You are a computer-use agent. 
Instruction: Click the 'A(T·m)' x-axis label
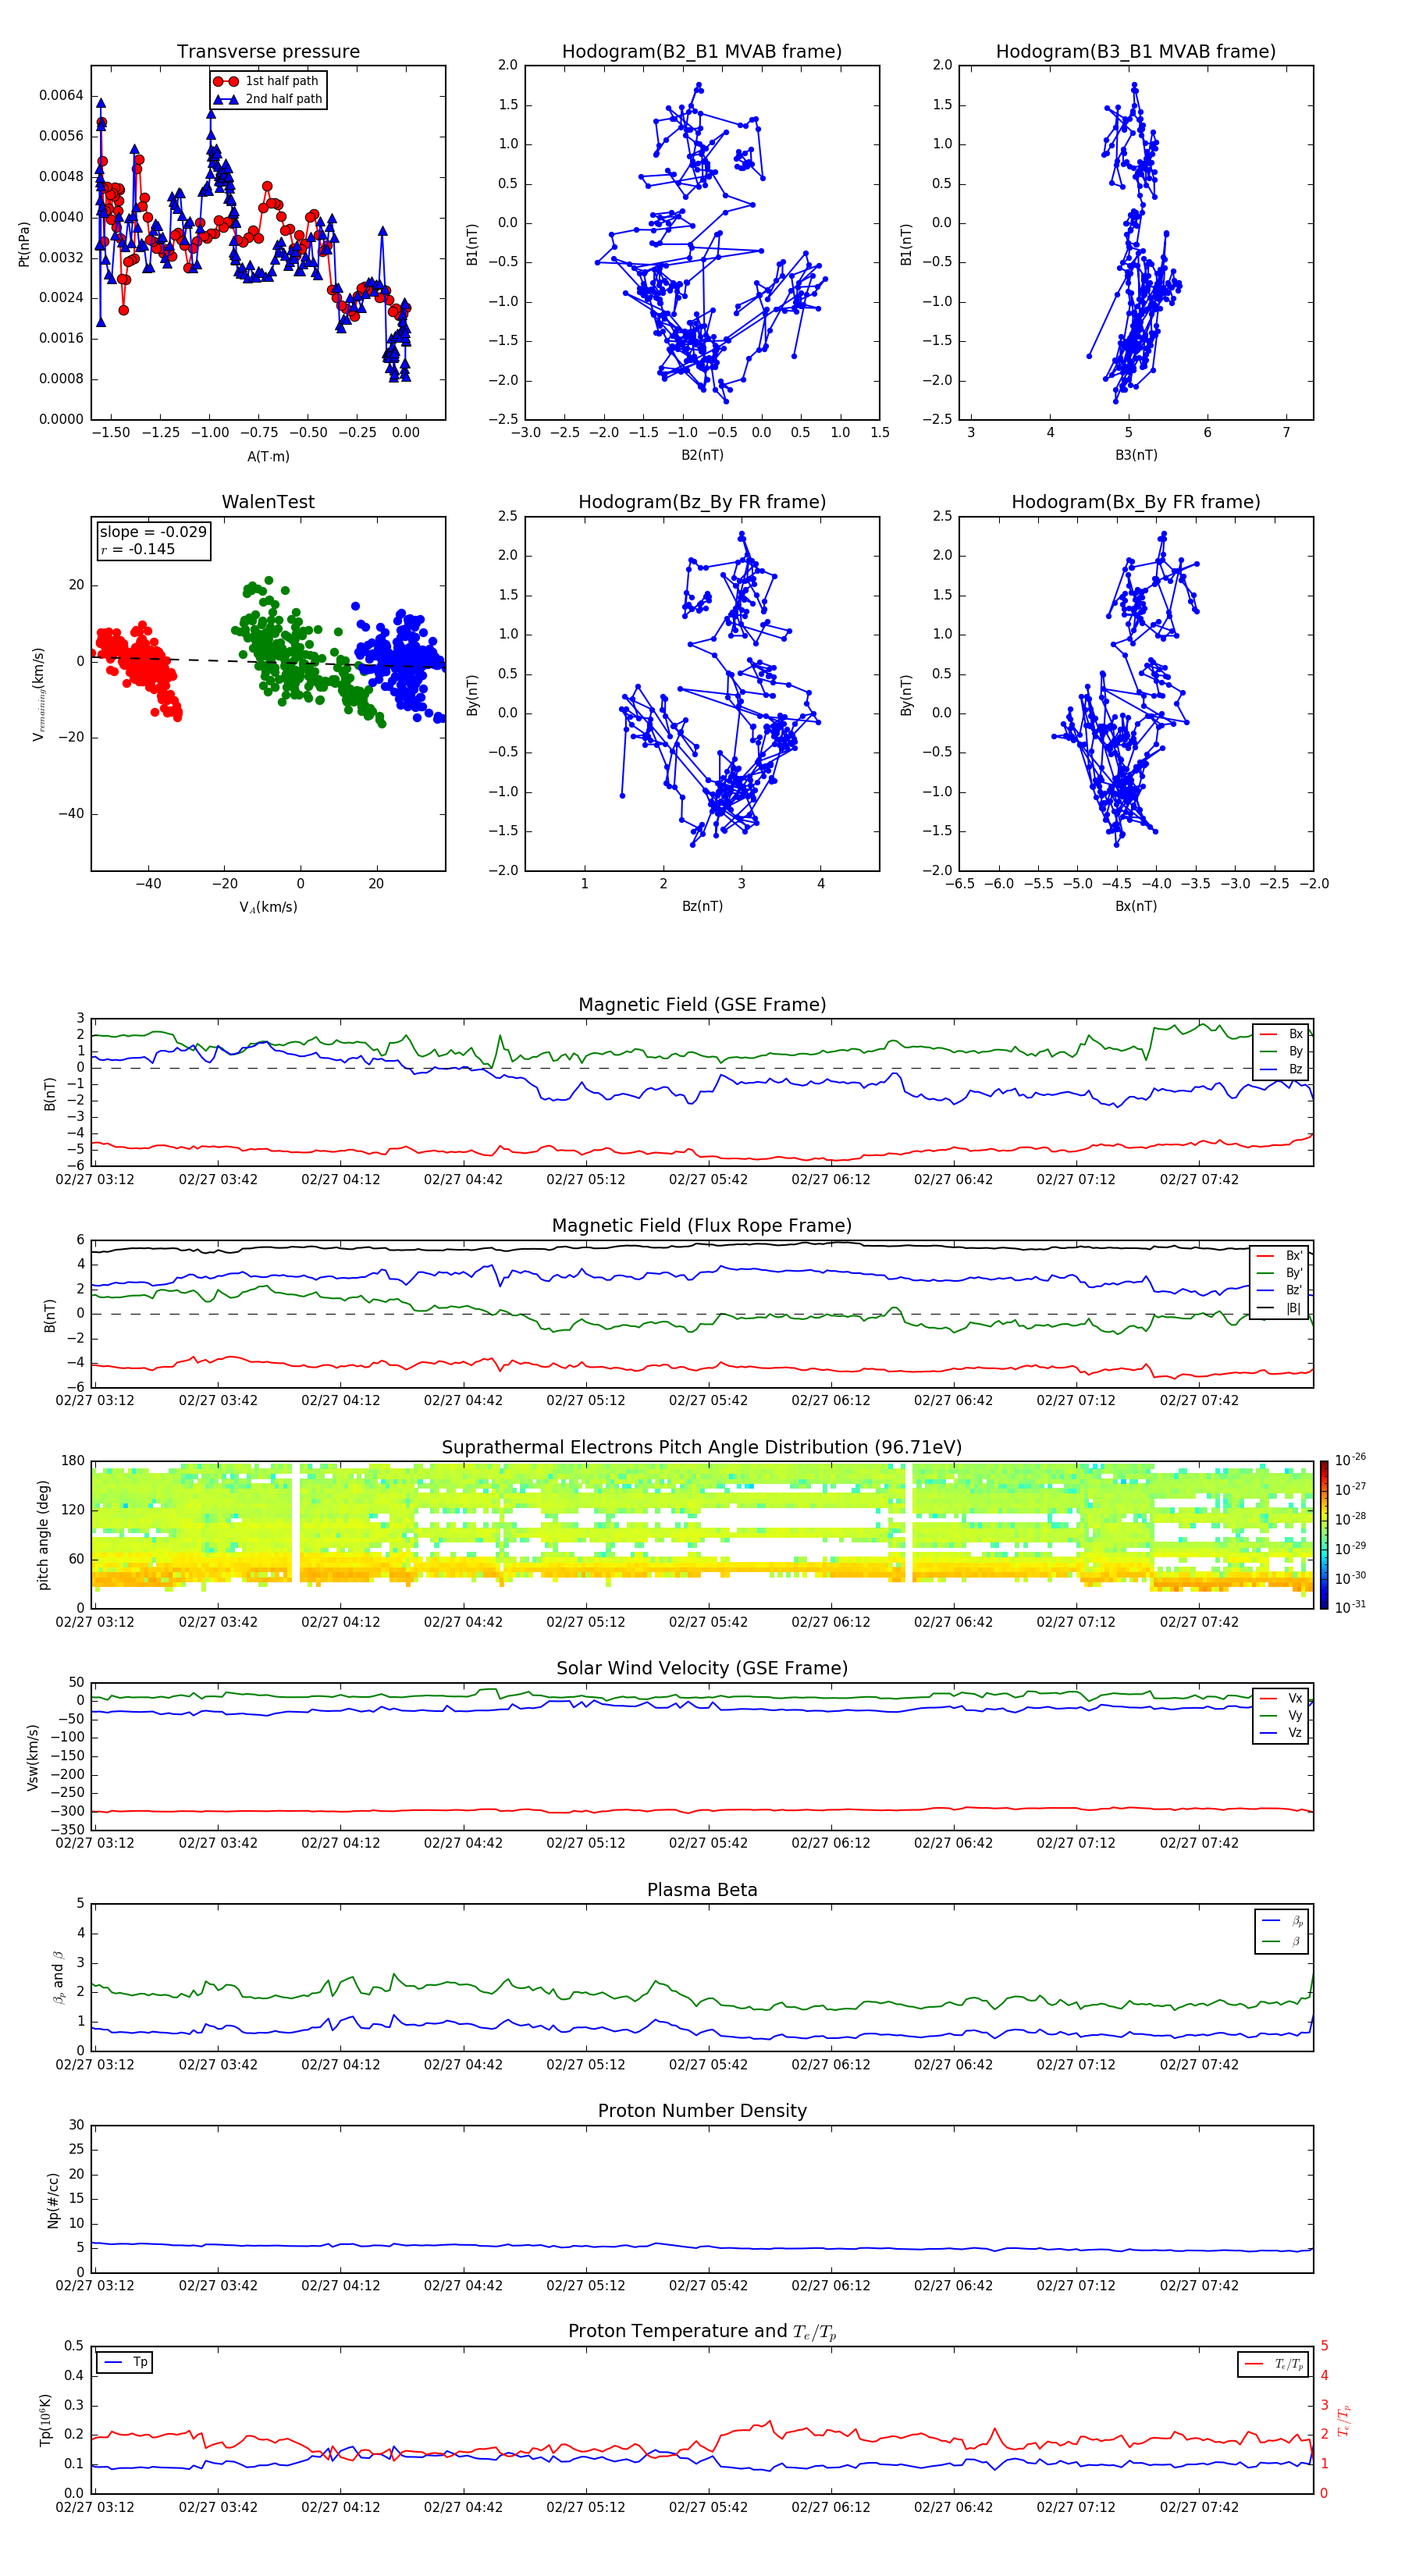tap(268, 456)
